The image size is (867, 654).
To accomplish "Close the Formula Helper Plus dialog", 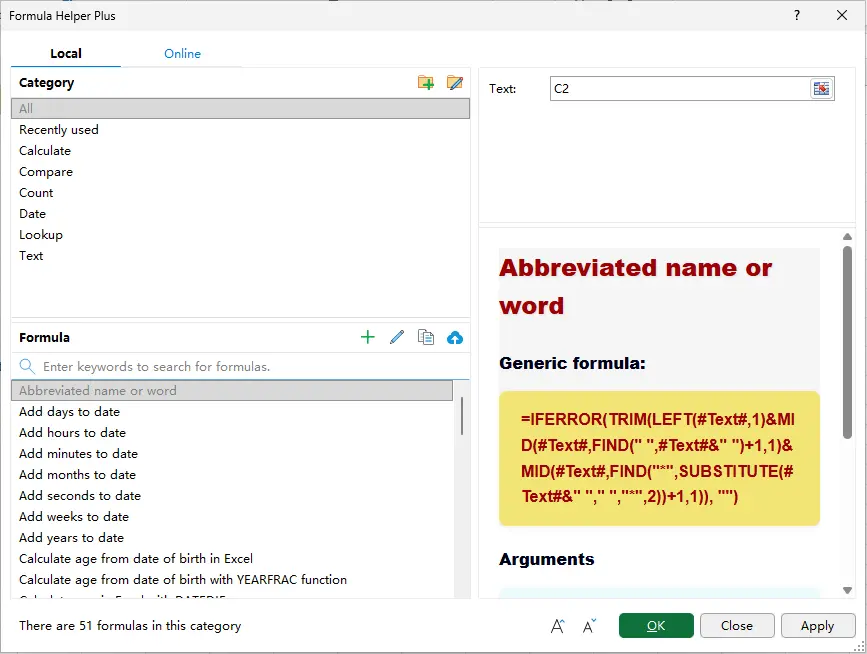I will [x=842, y=15].
